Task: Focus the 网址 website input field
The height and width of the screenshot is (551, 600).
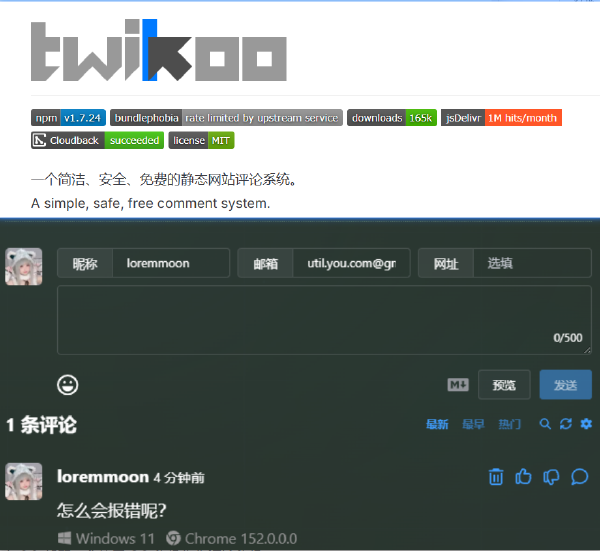Action: 532,263
